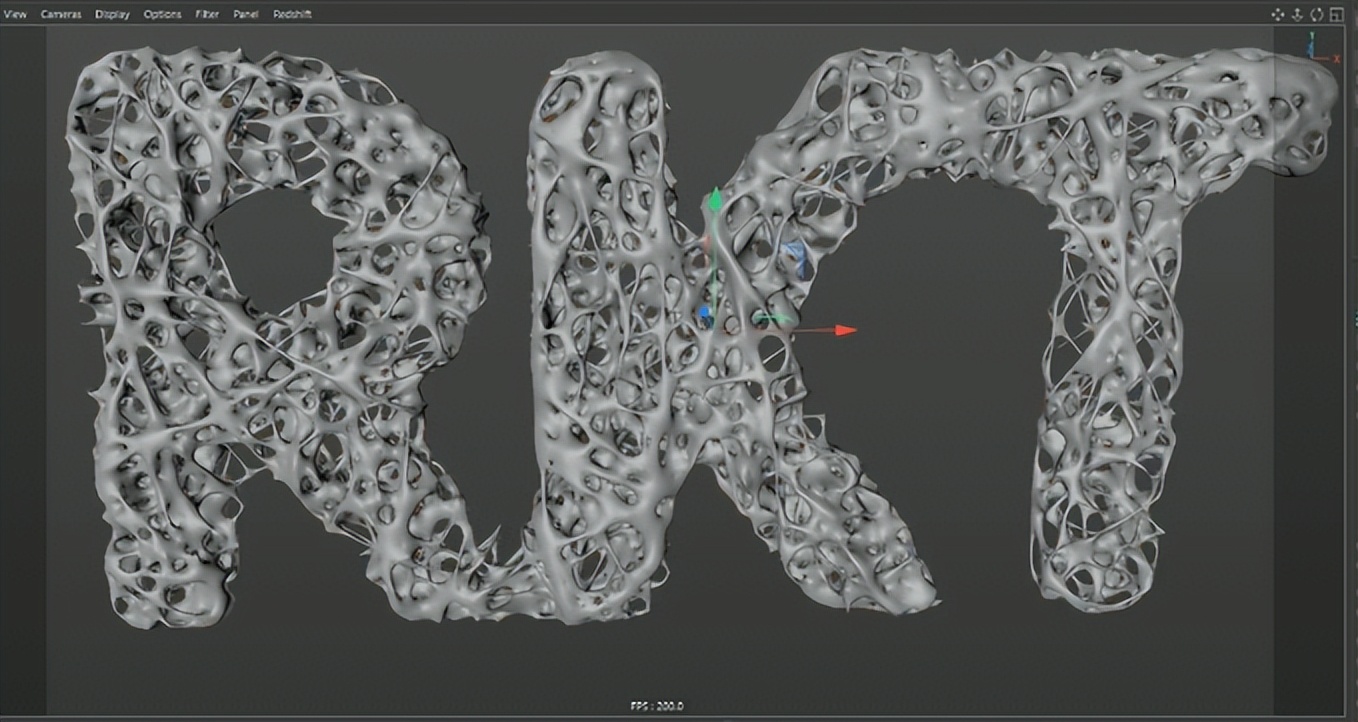This screenshot has height=722, width=1358.
Task: Open the Options menu
Action: coord(160,14)
